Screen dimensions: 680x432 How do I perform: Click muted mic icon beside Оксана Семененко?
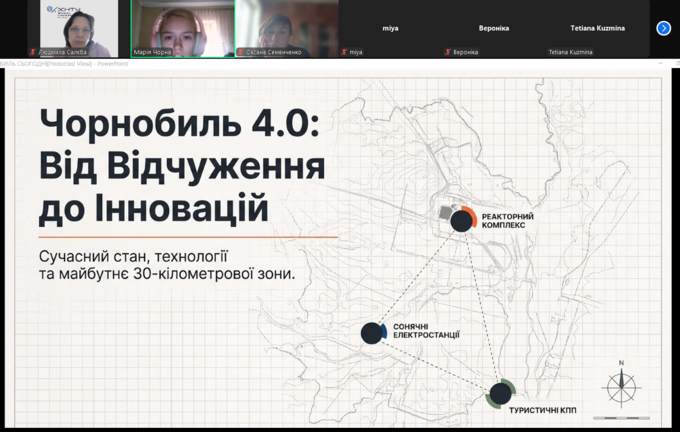[241, 51]
